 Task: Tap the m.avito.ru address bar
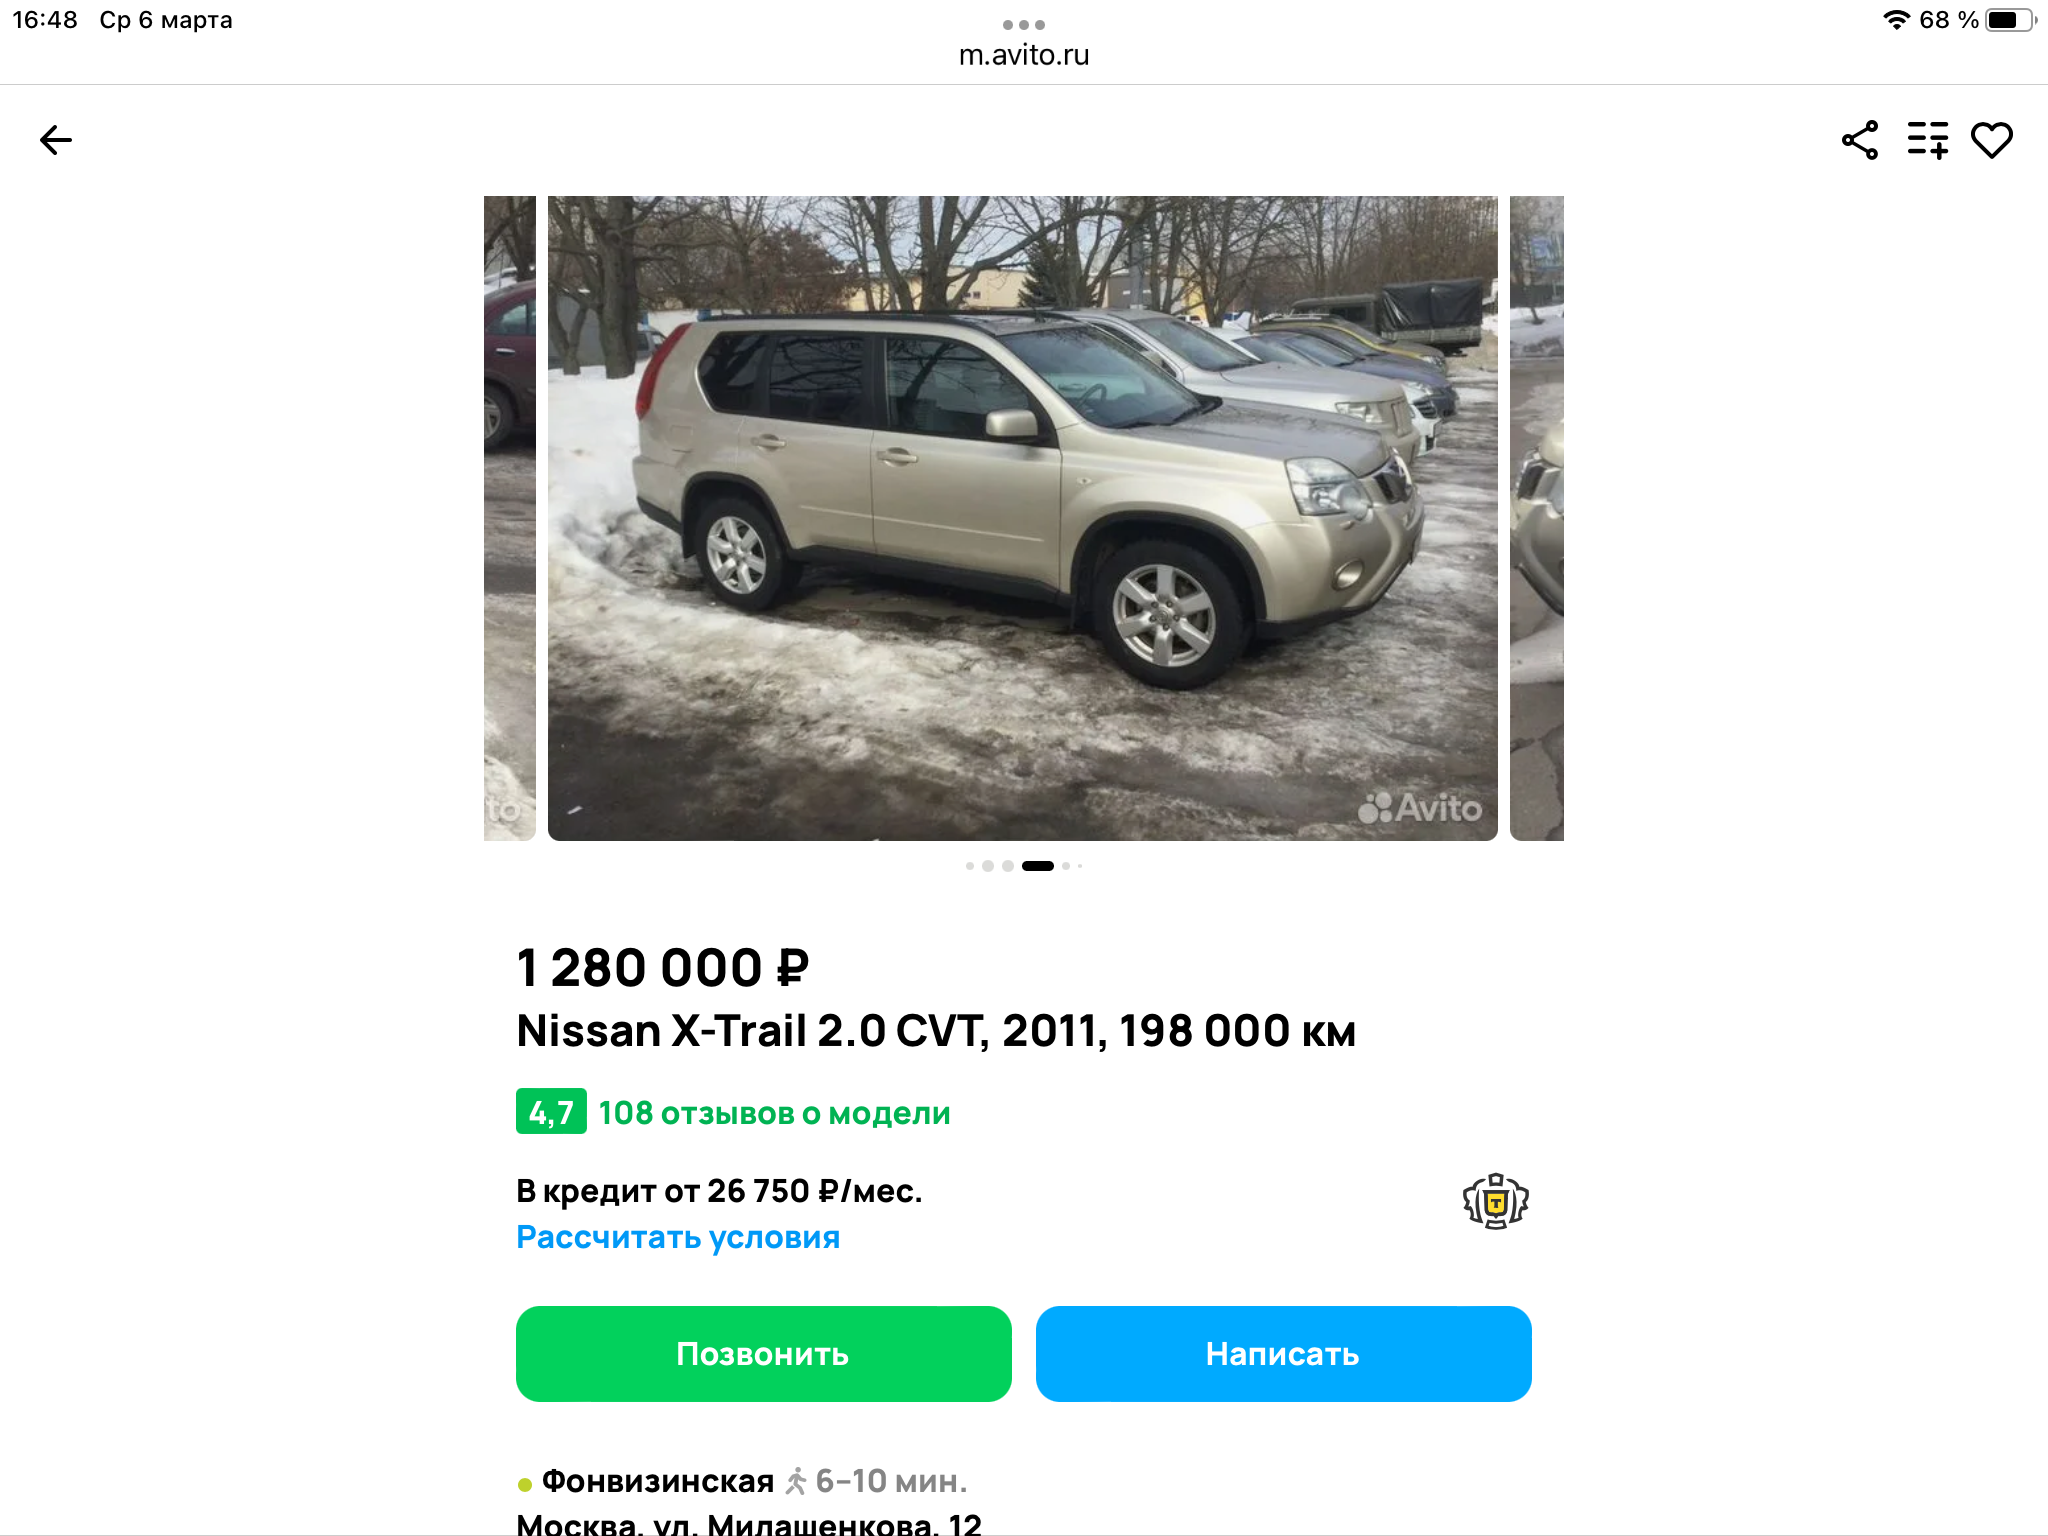pos(1024,55)
